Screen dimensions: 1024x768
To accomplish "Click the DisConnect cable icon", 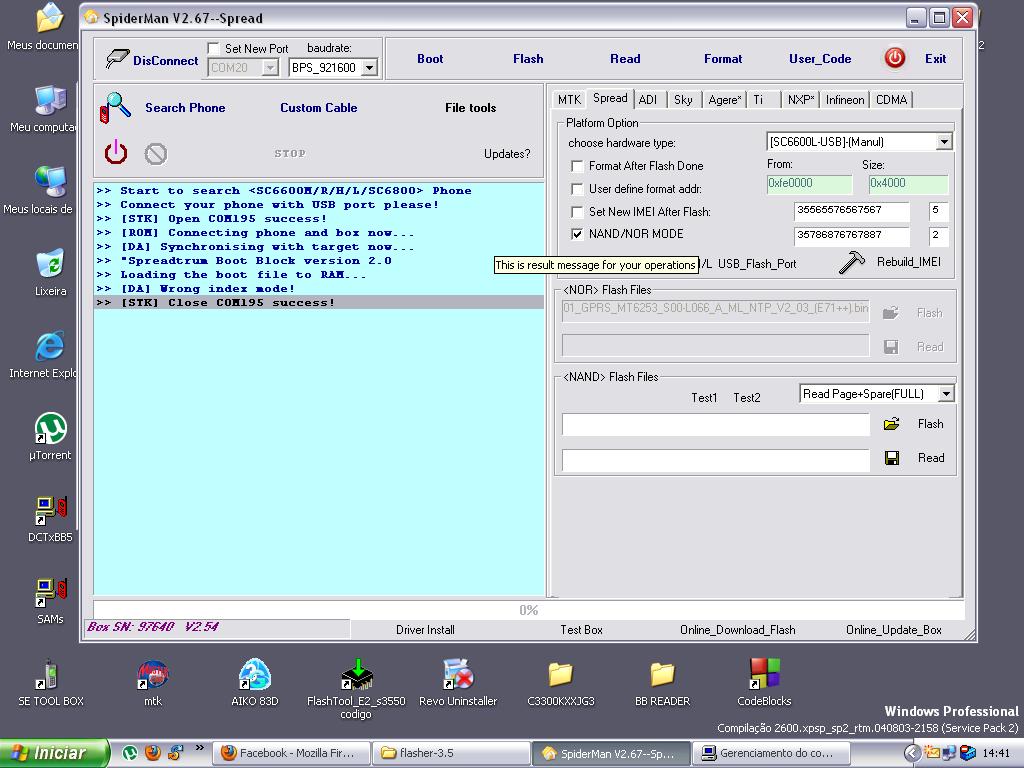I will 117,59.
